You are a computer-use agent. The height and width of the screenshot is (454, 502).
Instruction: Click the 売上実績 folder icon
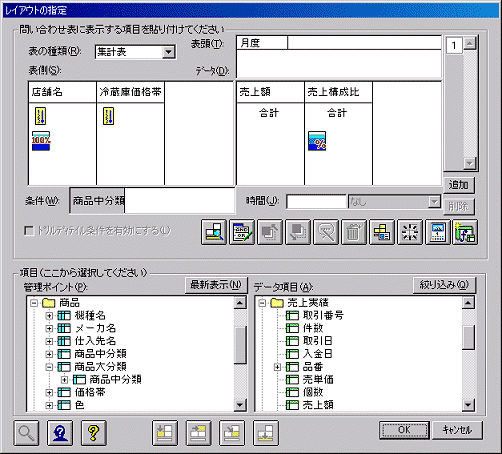277,303
